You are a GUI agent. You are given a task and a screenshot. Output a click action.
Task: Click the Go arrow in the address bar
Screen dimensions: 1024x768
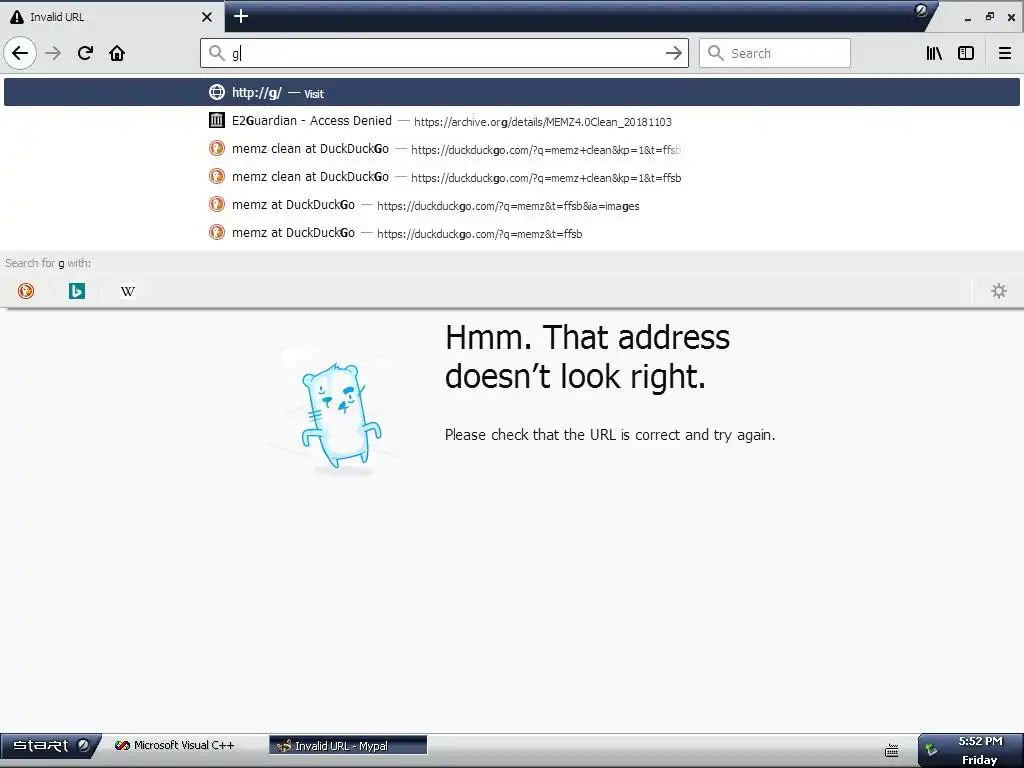click(673, 53)
